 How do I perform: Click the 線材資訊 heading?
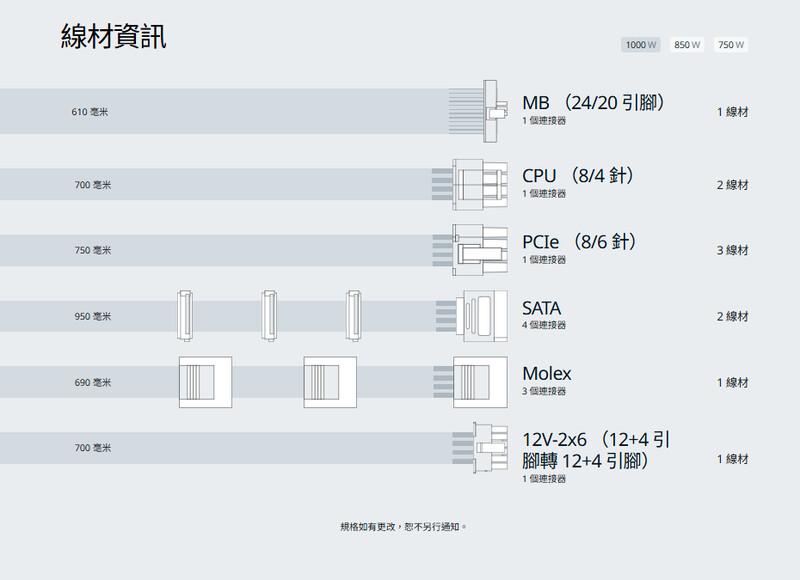tap(113, 37)
